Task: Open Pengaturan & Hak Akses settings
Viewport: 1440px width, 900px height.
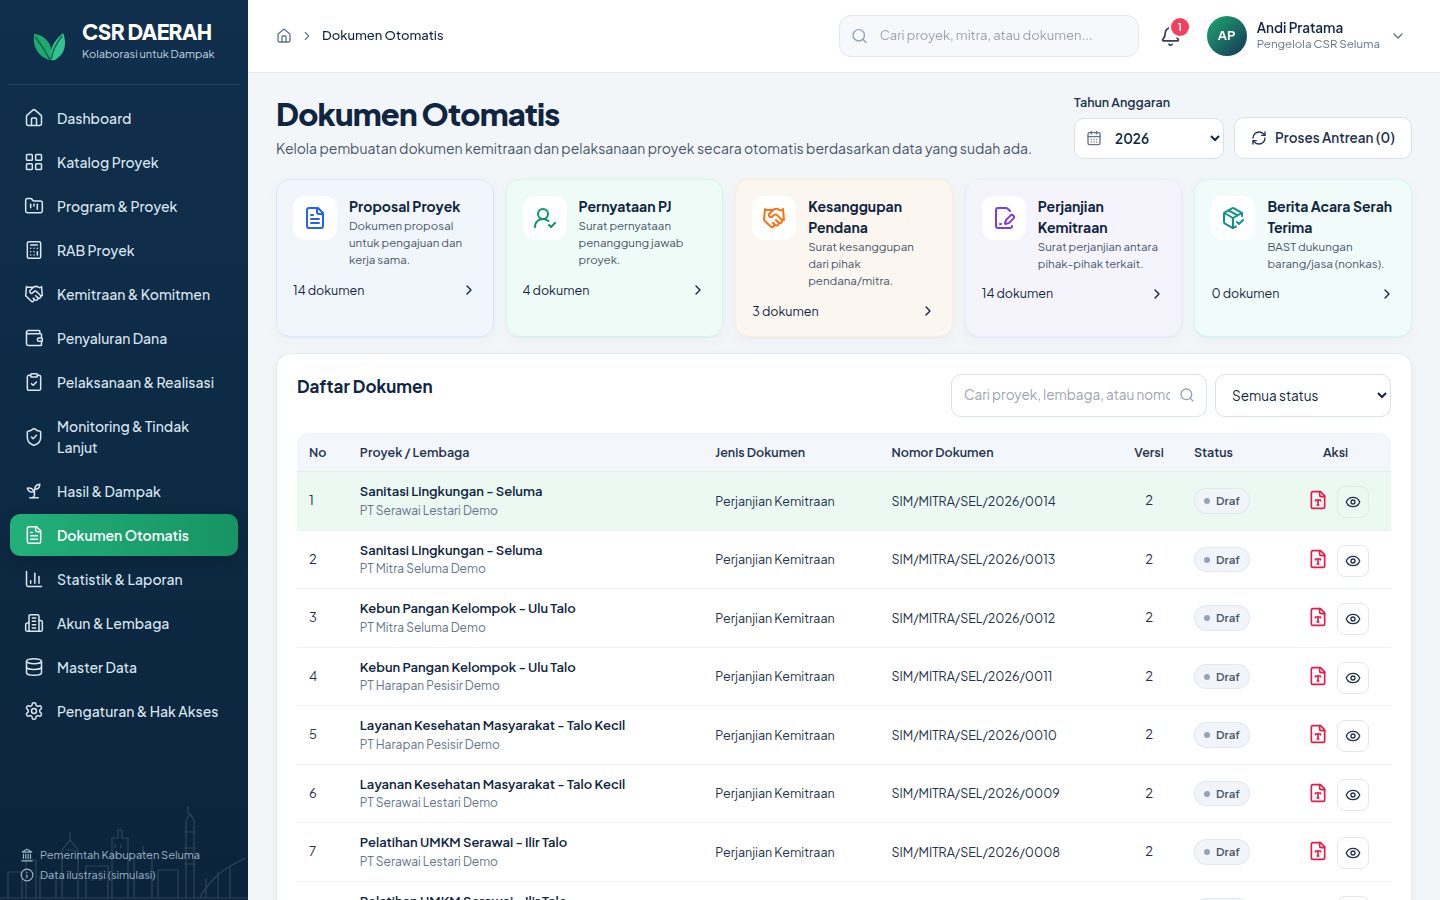Action: 124,712
